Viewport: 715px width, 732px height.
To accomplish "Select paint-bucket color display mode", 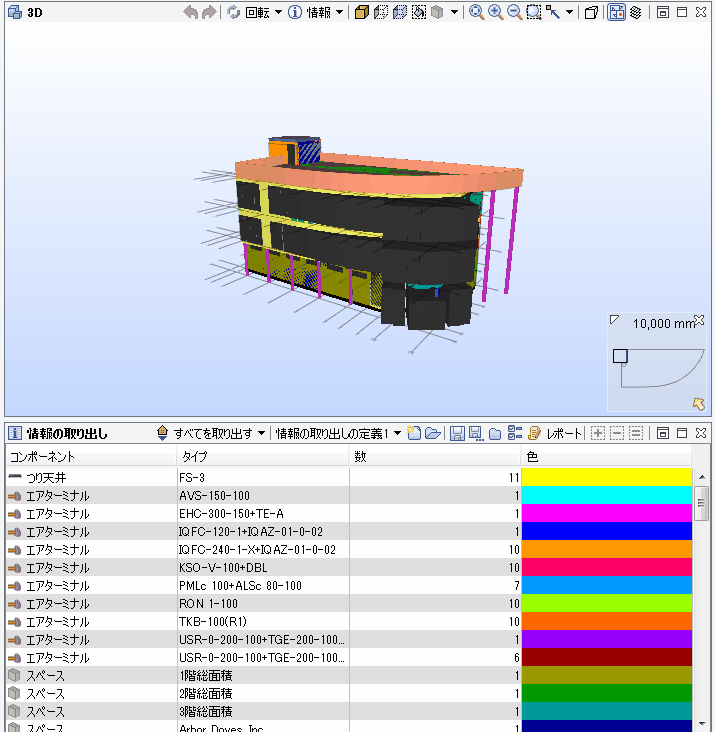I will [x=419, y=12].
